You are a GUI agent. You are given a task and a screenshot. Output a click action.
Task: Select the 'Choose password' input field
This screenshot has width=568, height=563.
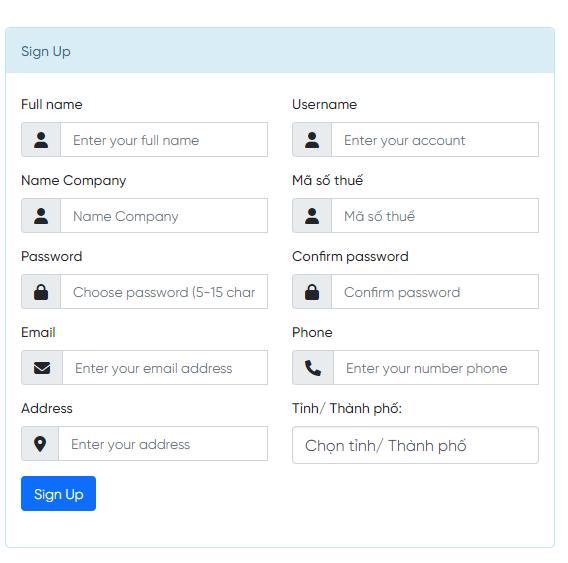click(x=164, y=292)
